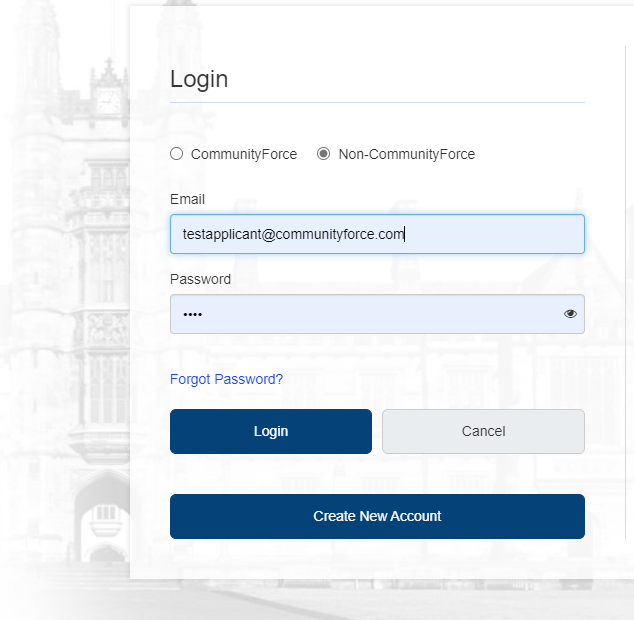Click the divider line under Login heading
The width and height of the screenshot is (634, 620).
pyautogui.click(x=377, y=103)
